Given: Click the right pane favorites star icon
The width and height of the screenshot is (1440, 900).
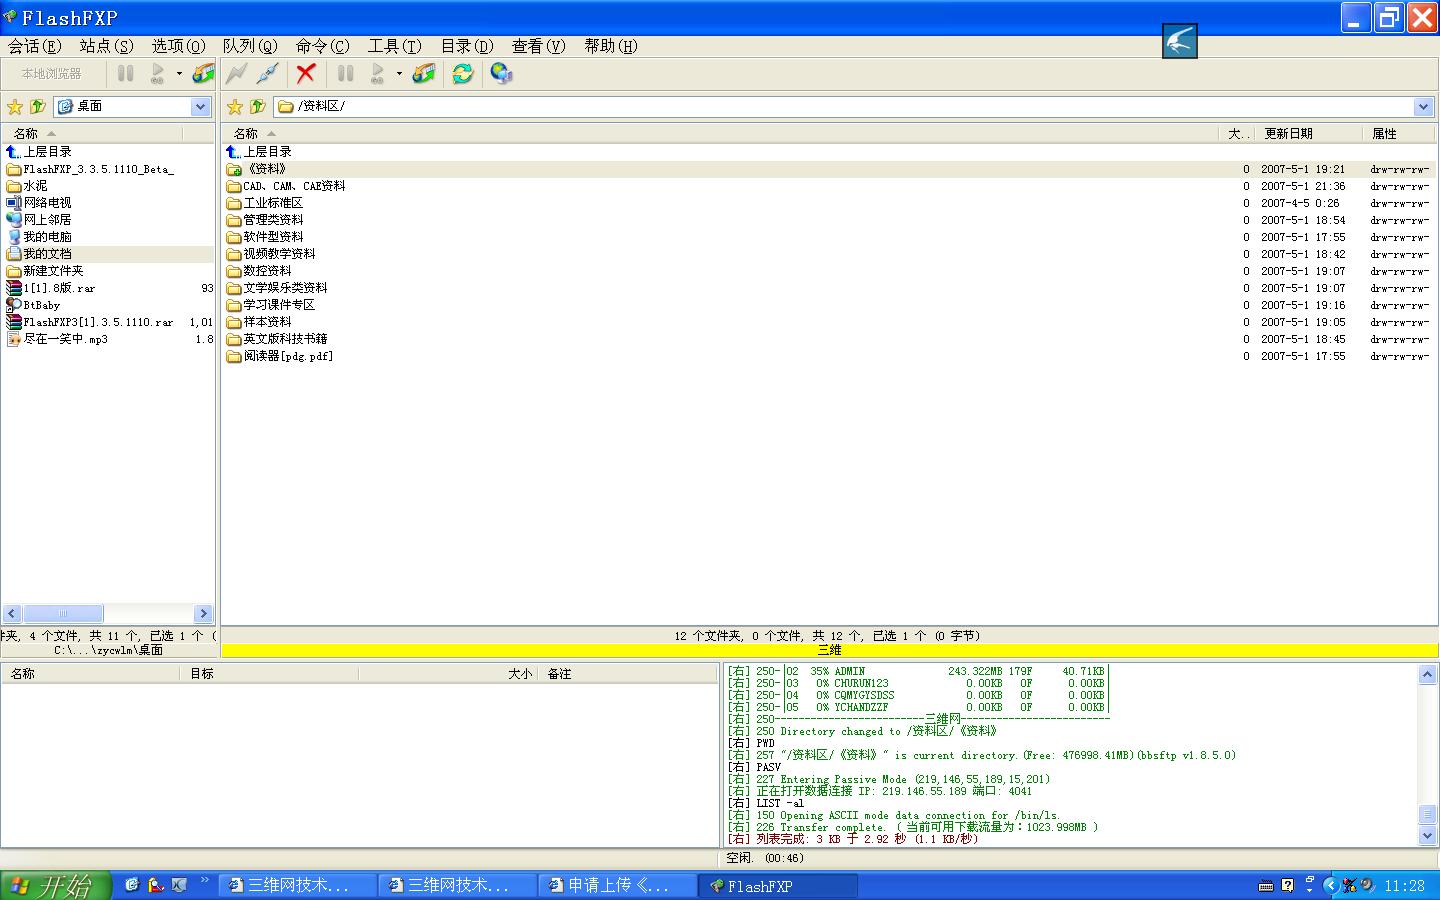Looking at the screenshot, I should [235, 106].
